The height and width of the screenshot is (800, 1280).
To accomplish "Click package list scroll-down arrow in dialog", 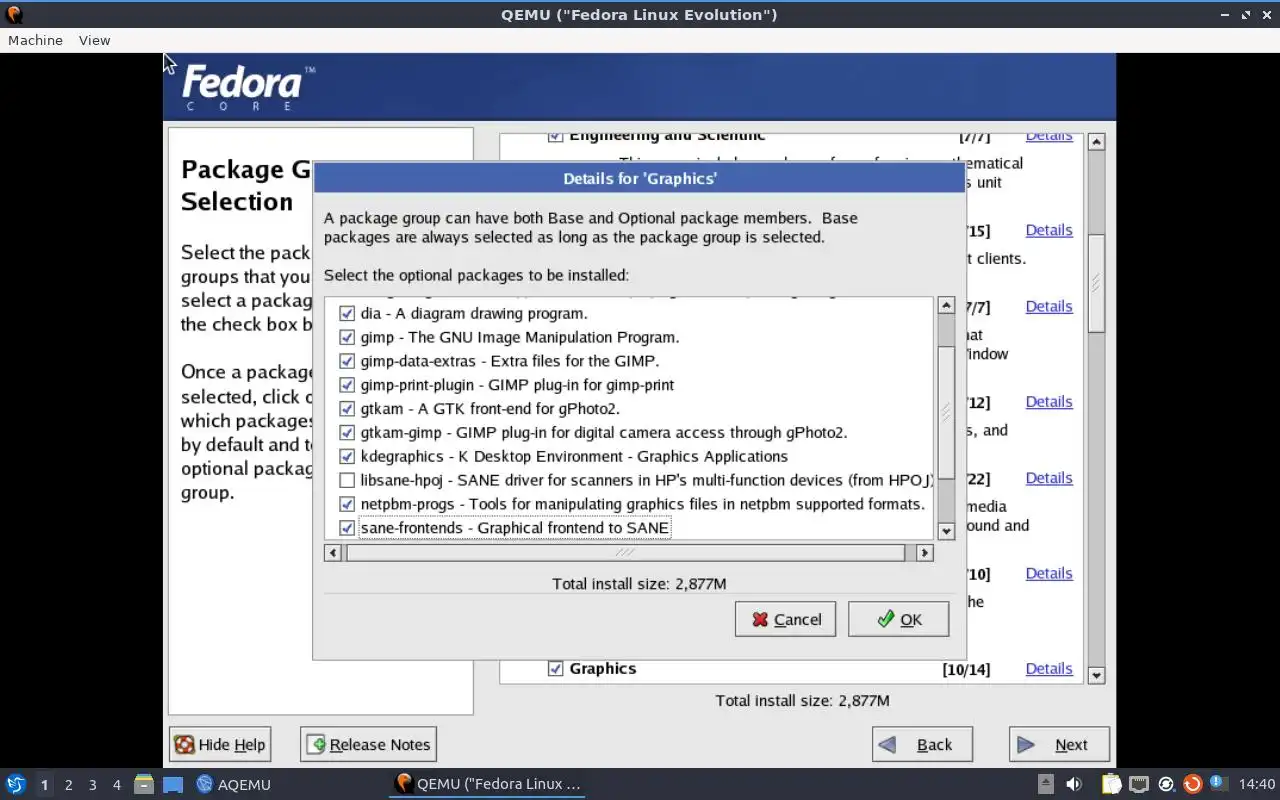I will (946, 531).
